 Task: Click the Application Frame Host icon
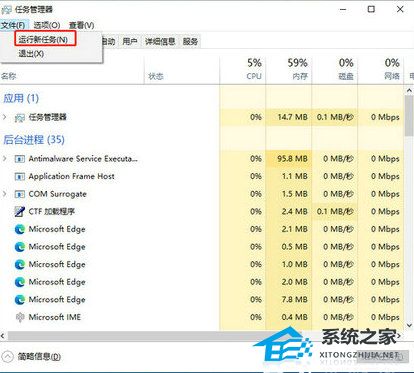click(20, 176)
